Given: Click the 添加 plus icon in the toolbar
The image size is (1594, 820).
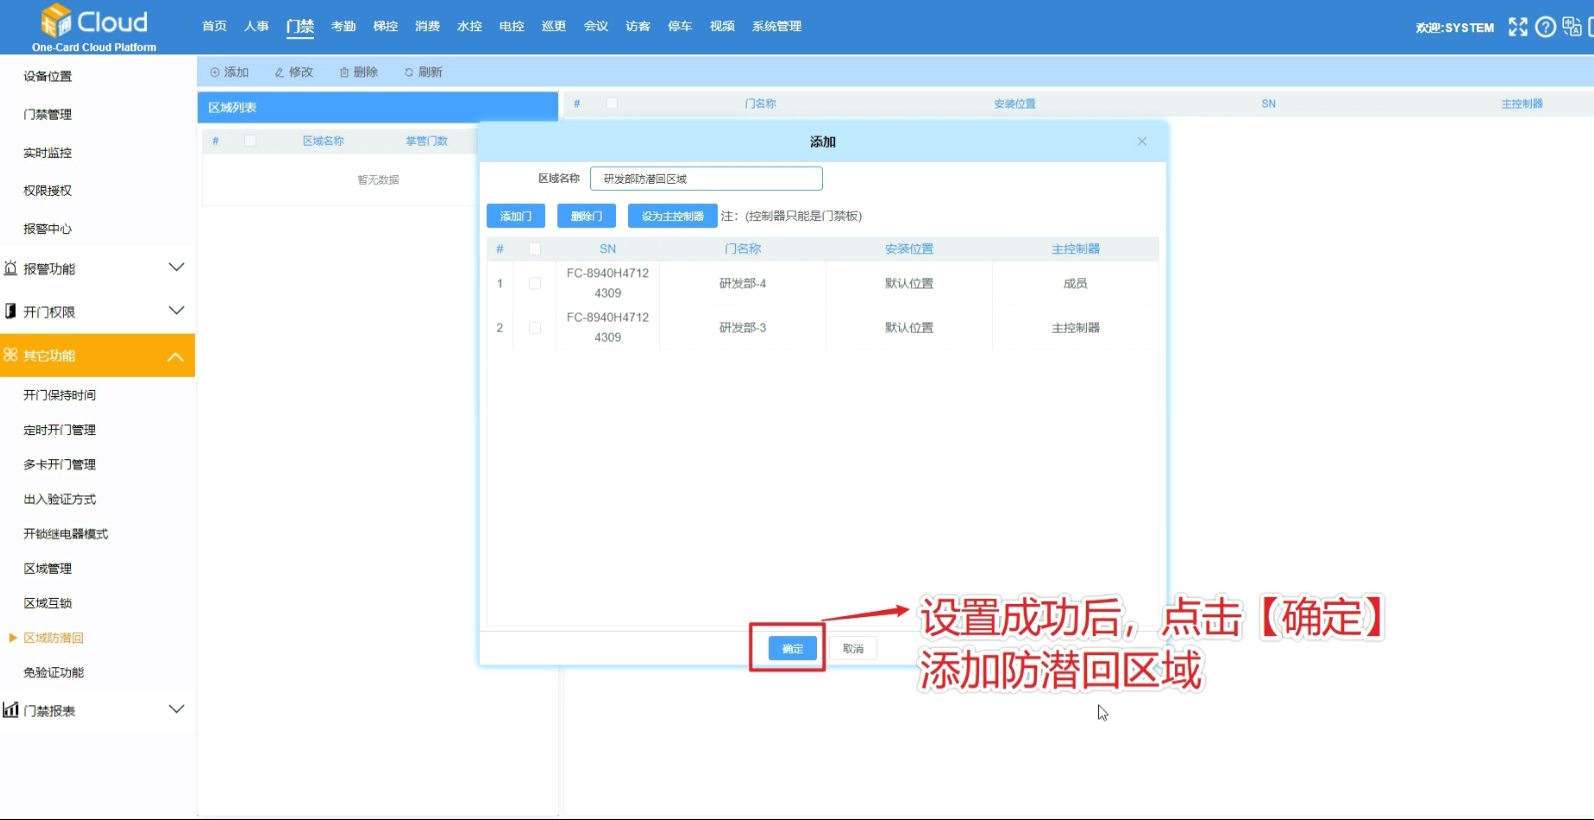Looking at the screenshot, I should [215, 72].
